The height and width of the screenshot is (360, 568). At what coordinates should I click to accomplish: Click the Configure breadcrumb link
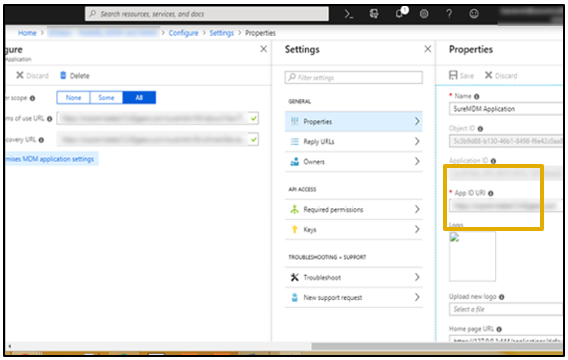pyautogui.click(x=183, y=33)
